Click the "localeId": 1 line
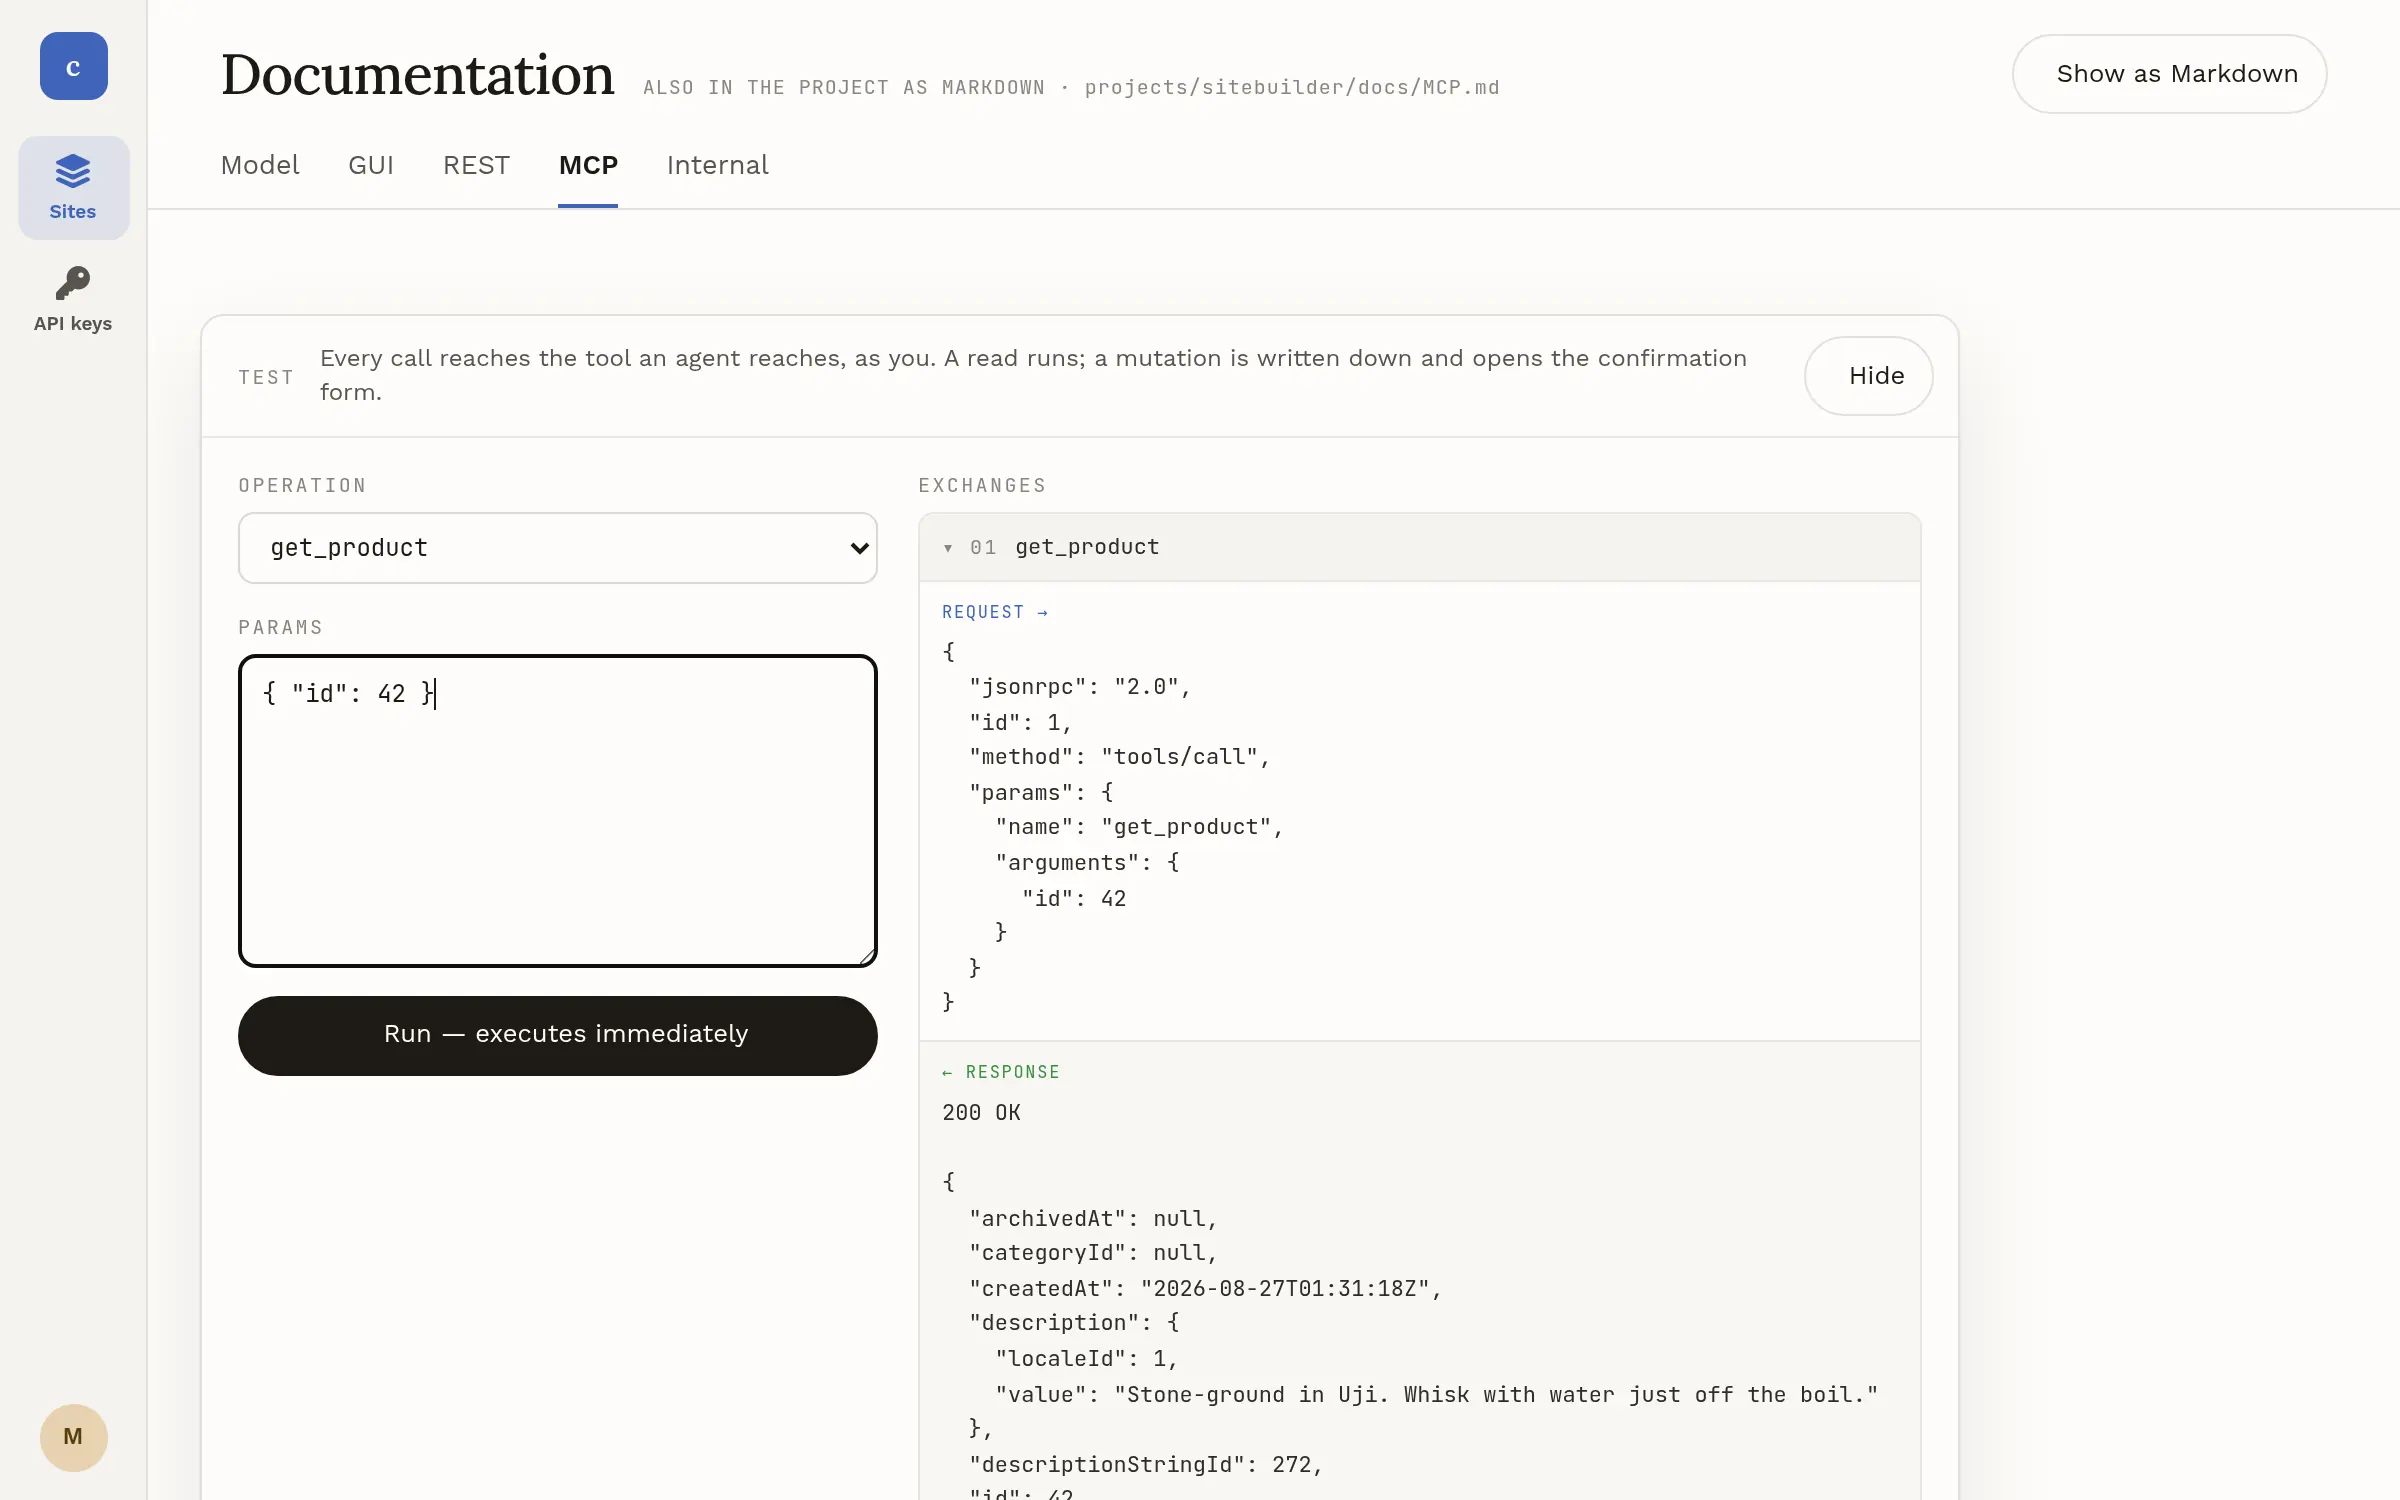Viewport: 2400px width, 1500px height. click(x=1087, y=1359)
